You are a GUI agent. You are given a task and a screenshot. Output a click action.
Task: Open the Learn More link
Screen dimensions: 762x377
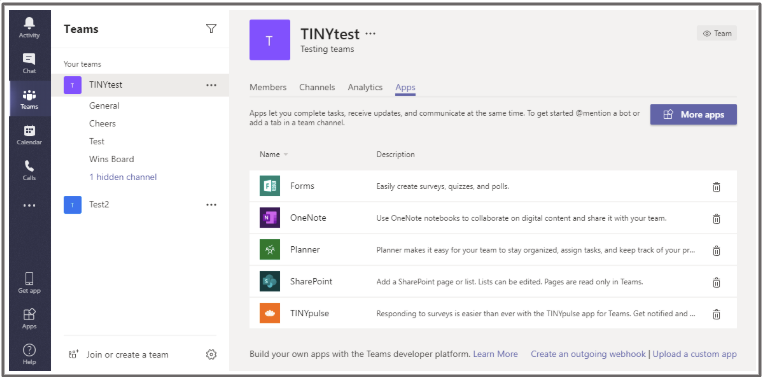tap(495, 354)
